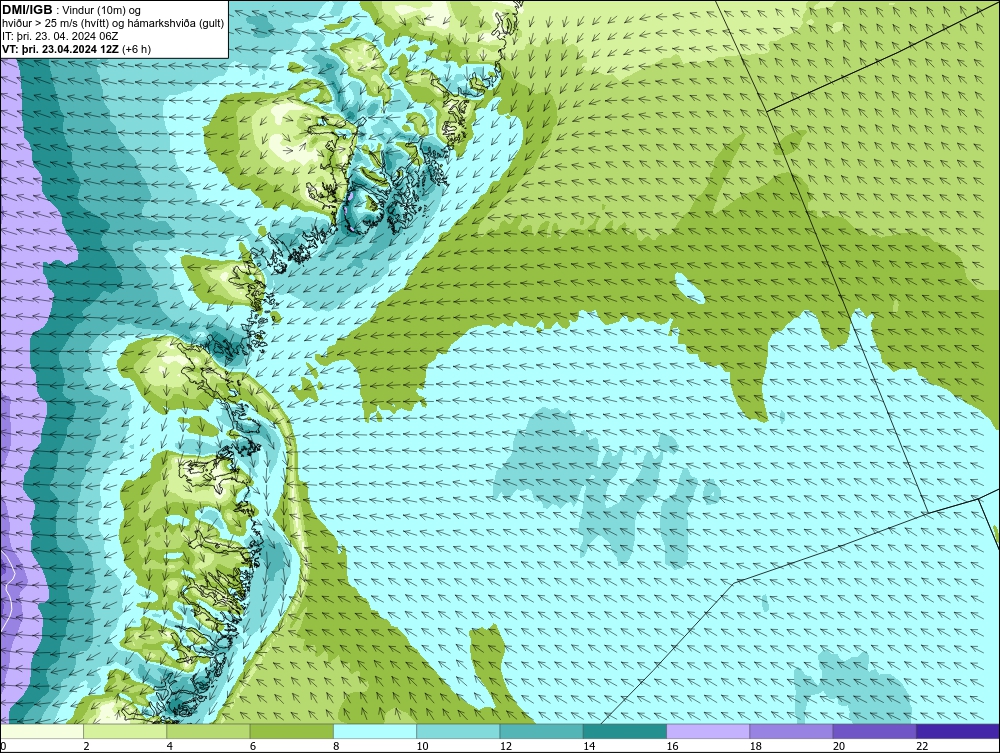Click the "0" label on the wind scale
1000x753 pixels.
tap(3, 747)
